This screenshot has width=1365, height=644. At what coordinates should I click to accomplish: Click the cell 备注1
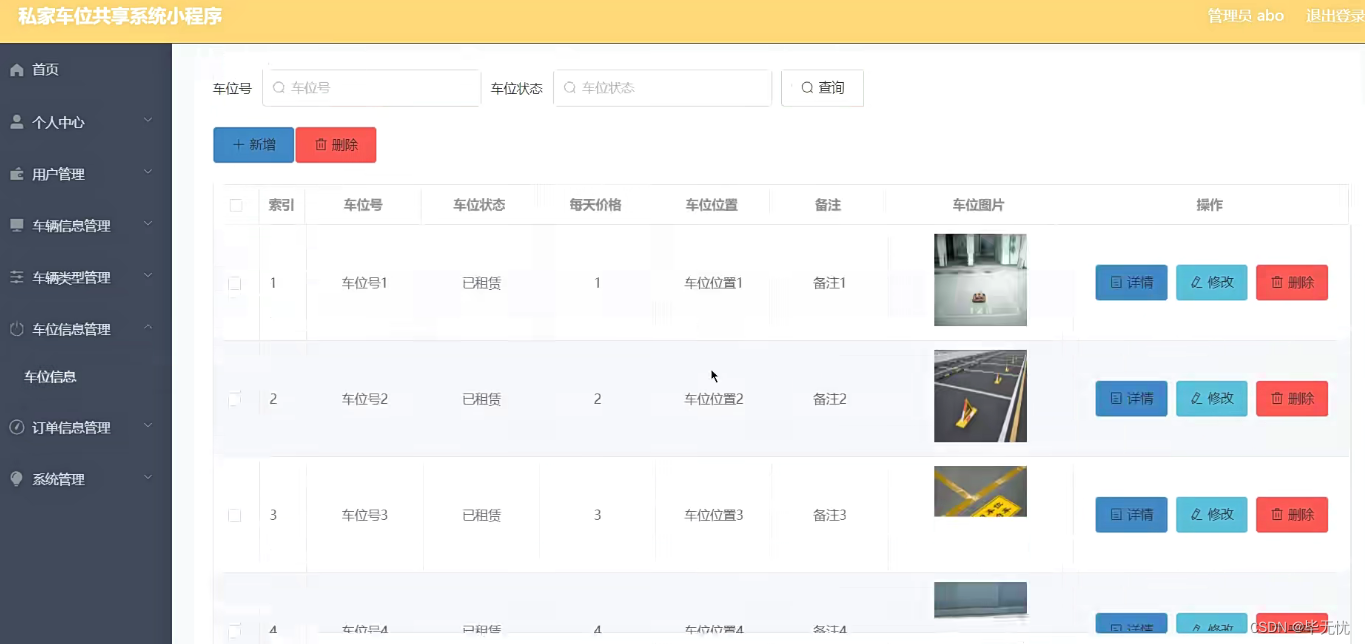[x=830, y=283]
